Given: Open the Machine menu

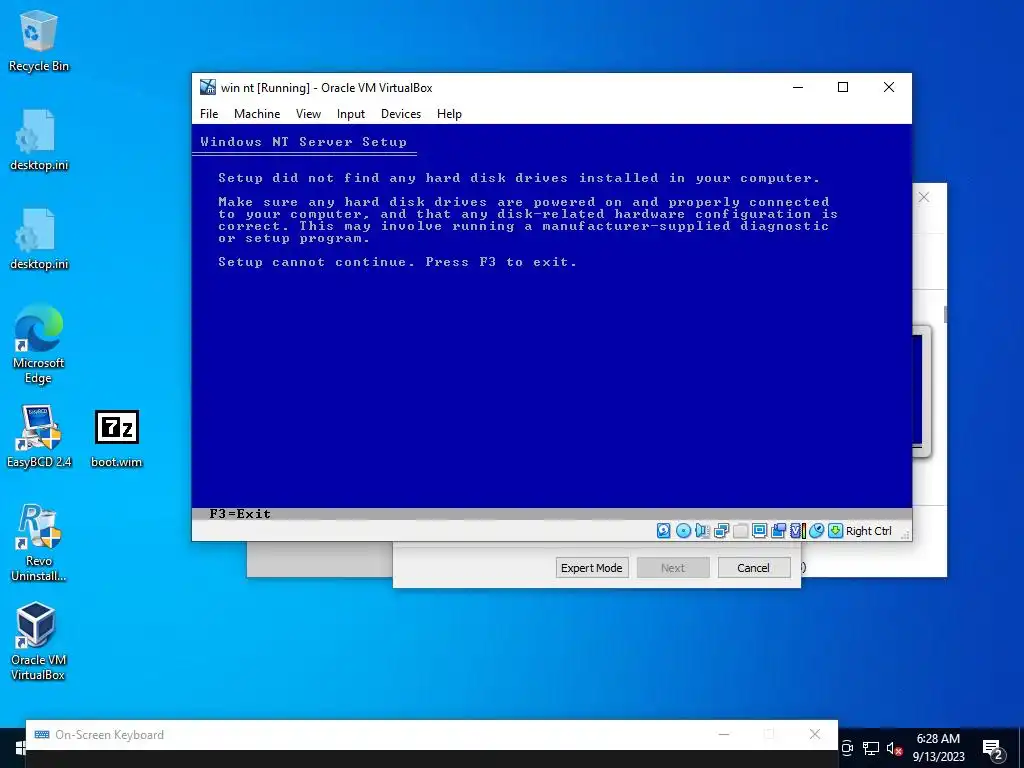Looking at the screenshot, I should coord(257,114).
